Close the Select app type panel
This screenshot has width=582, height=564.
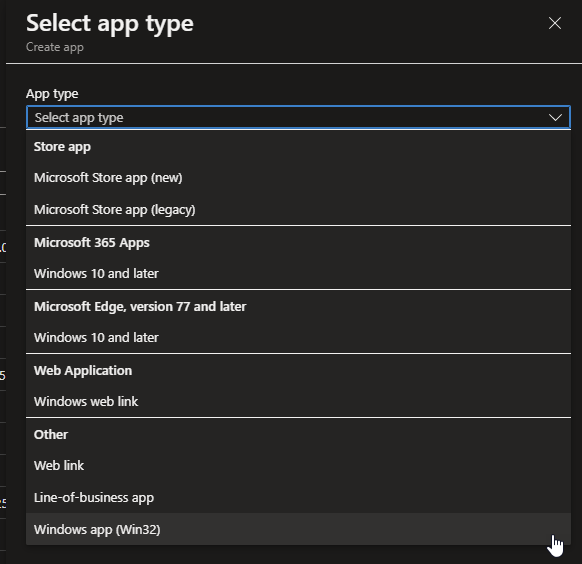point(555,23)
